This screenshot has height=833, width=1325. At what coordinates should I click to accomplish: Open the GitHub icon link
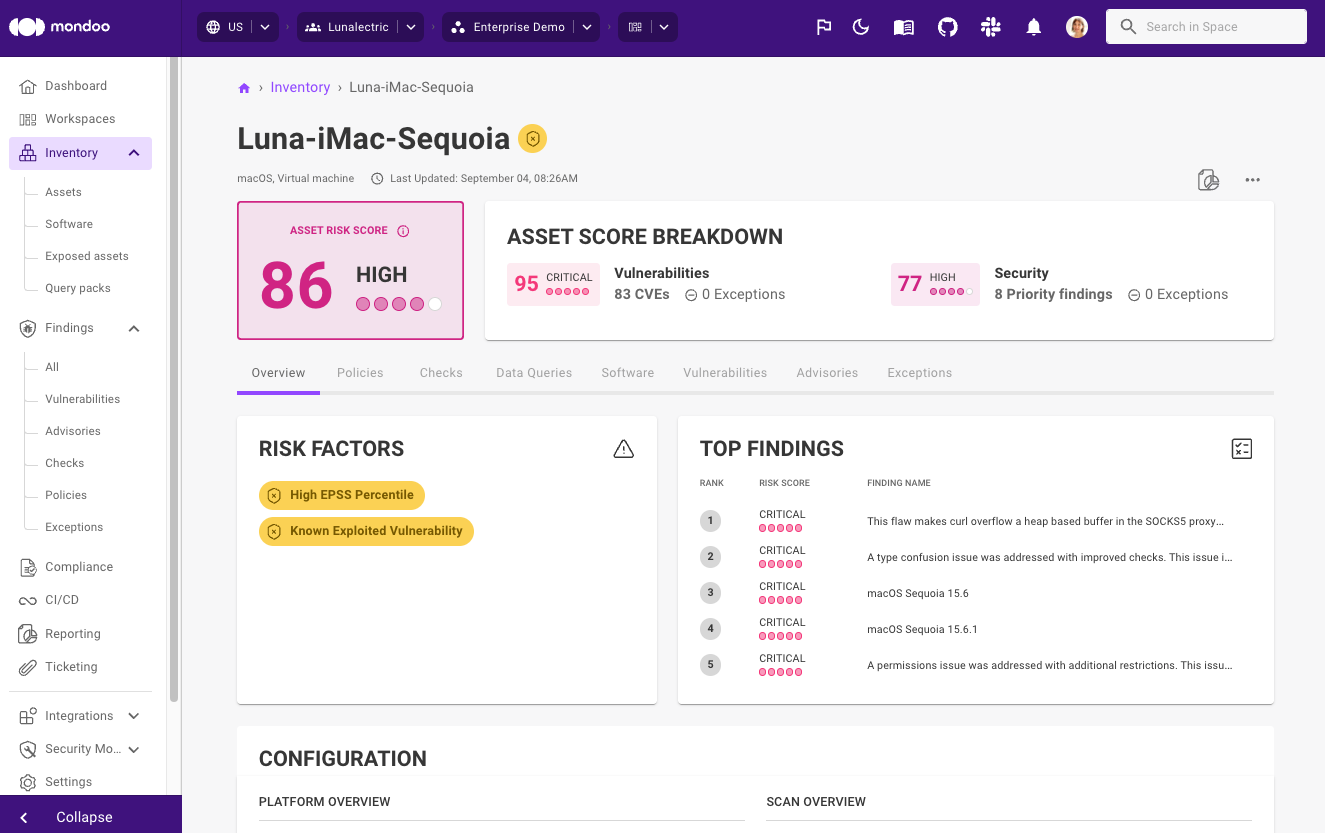948,28
